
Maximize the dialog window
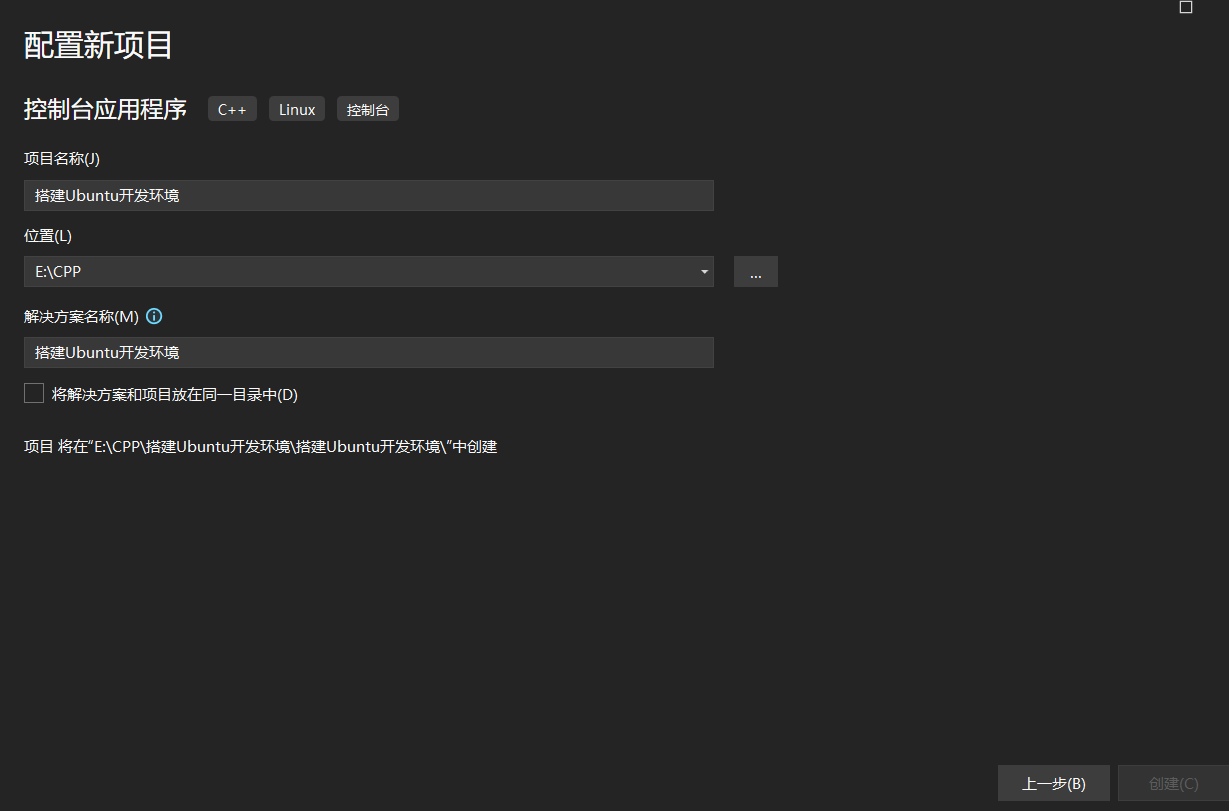[1186, 7]
